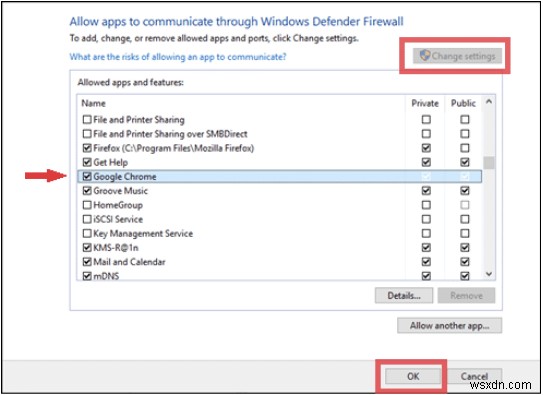Toggle Private checkbox for HomeGroup
543x395 pixels.
coord(426,205)
